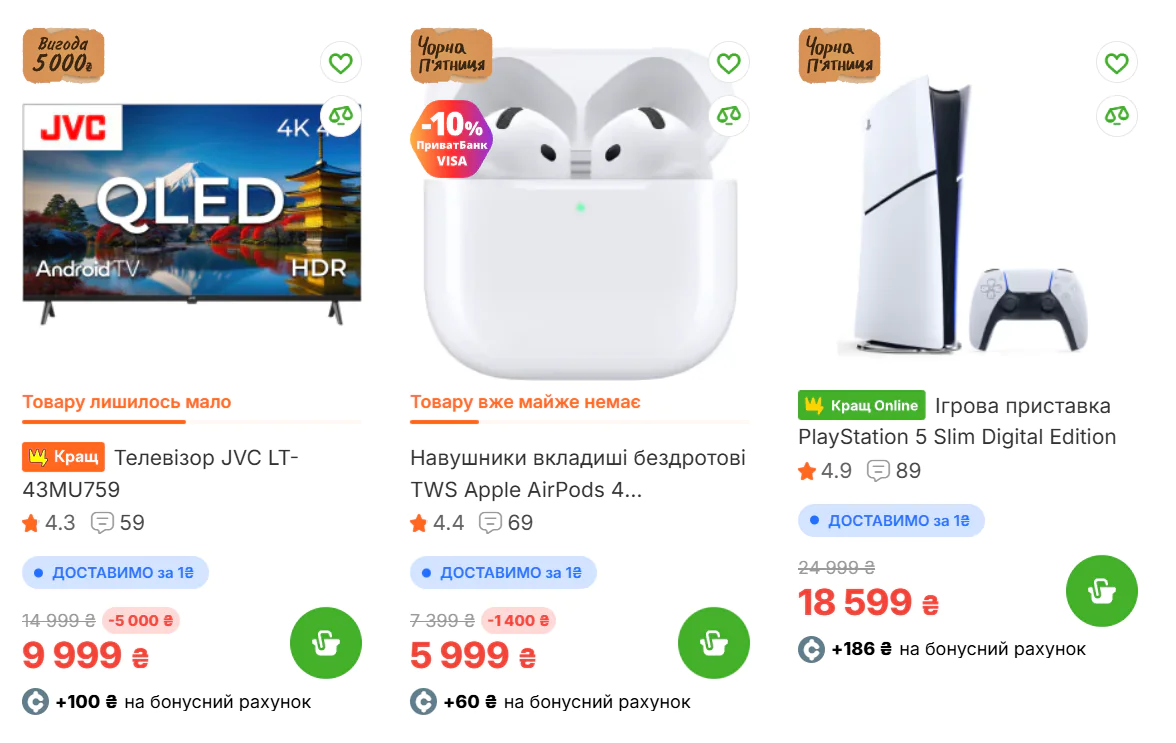The image size is (1176, 743).
Task: Click the compare scales icon on the PlayStation 5
Action: [1116, 116]
